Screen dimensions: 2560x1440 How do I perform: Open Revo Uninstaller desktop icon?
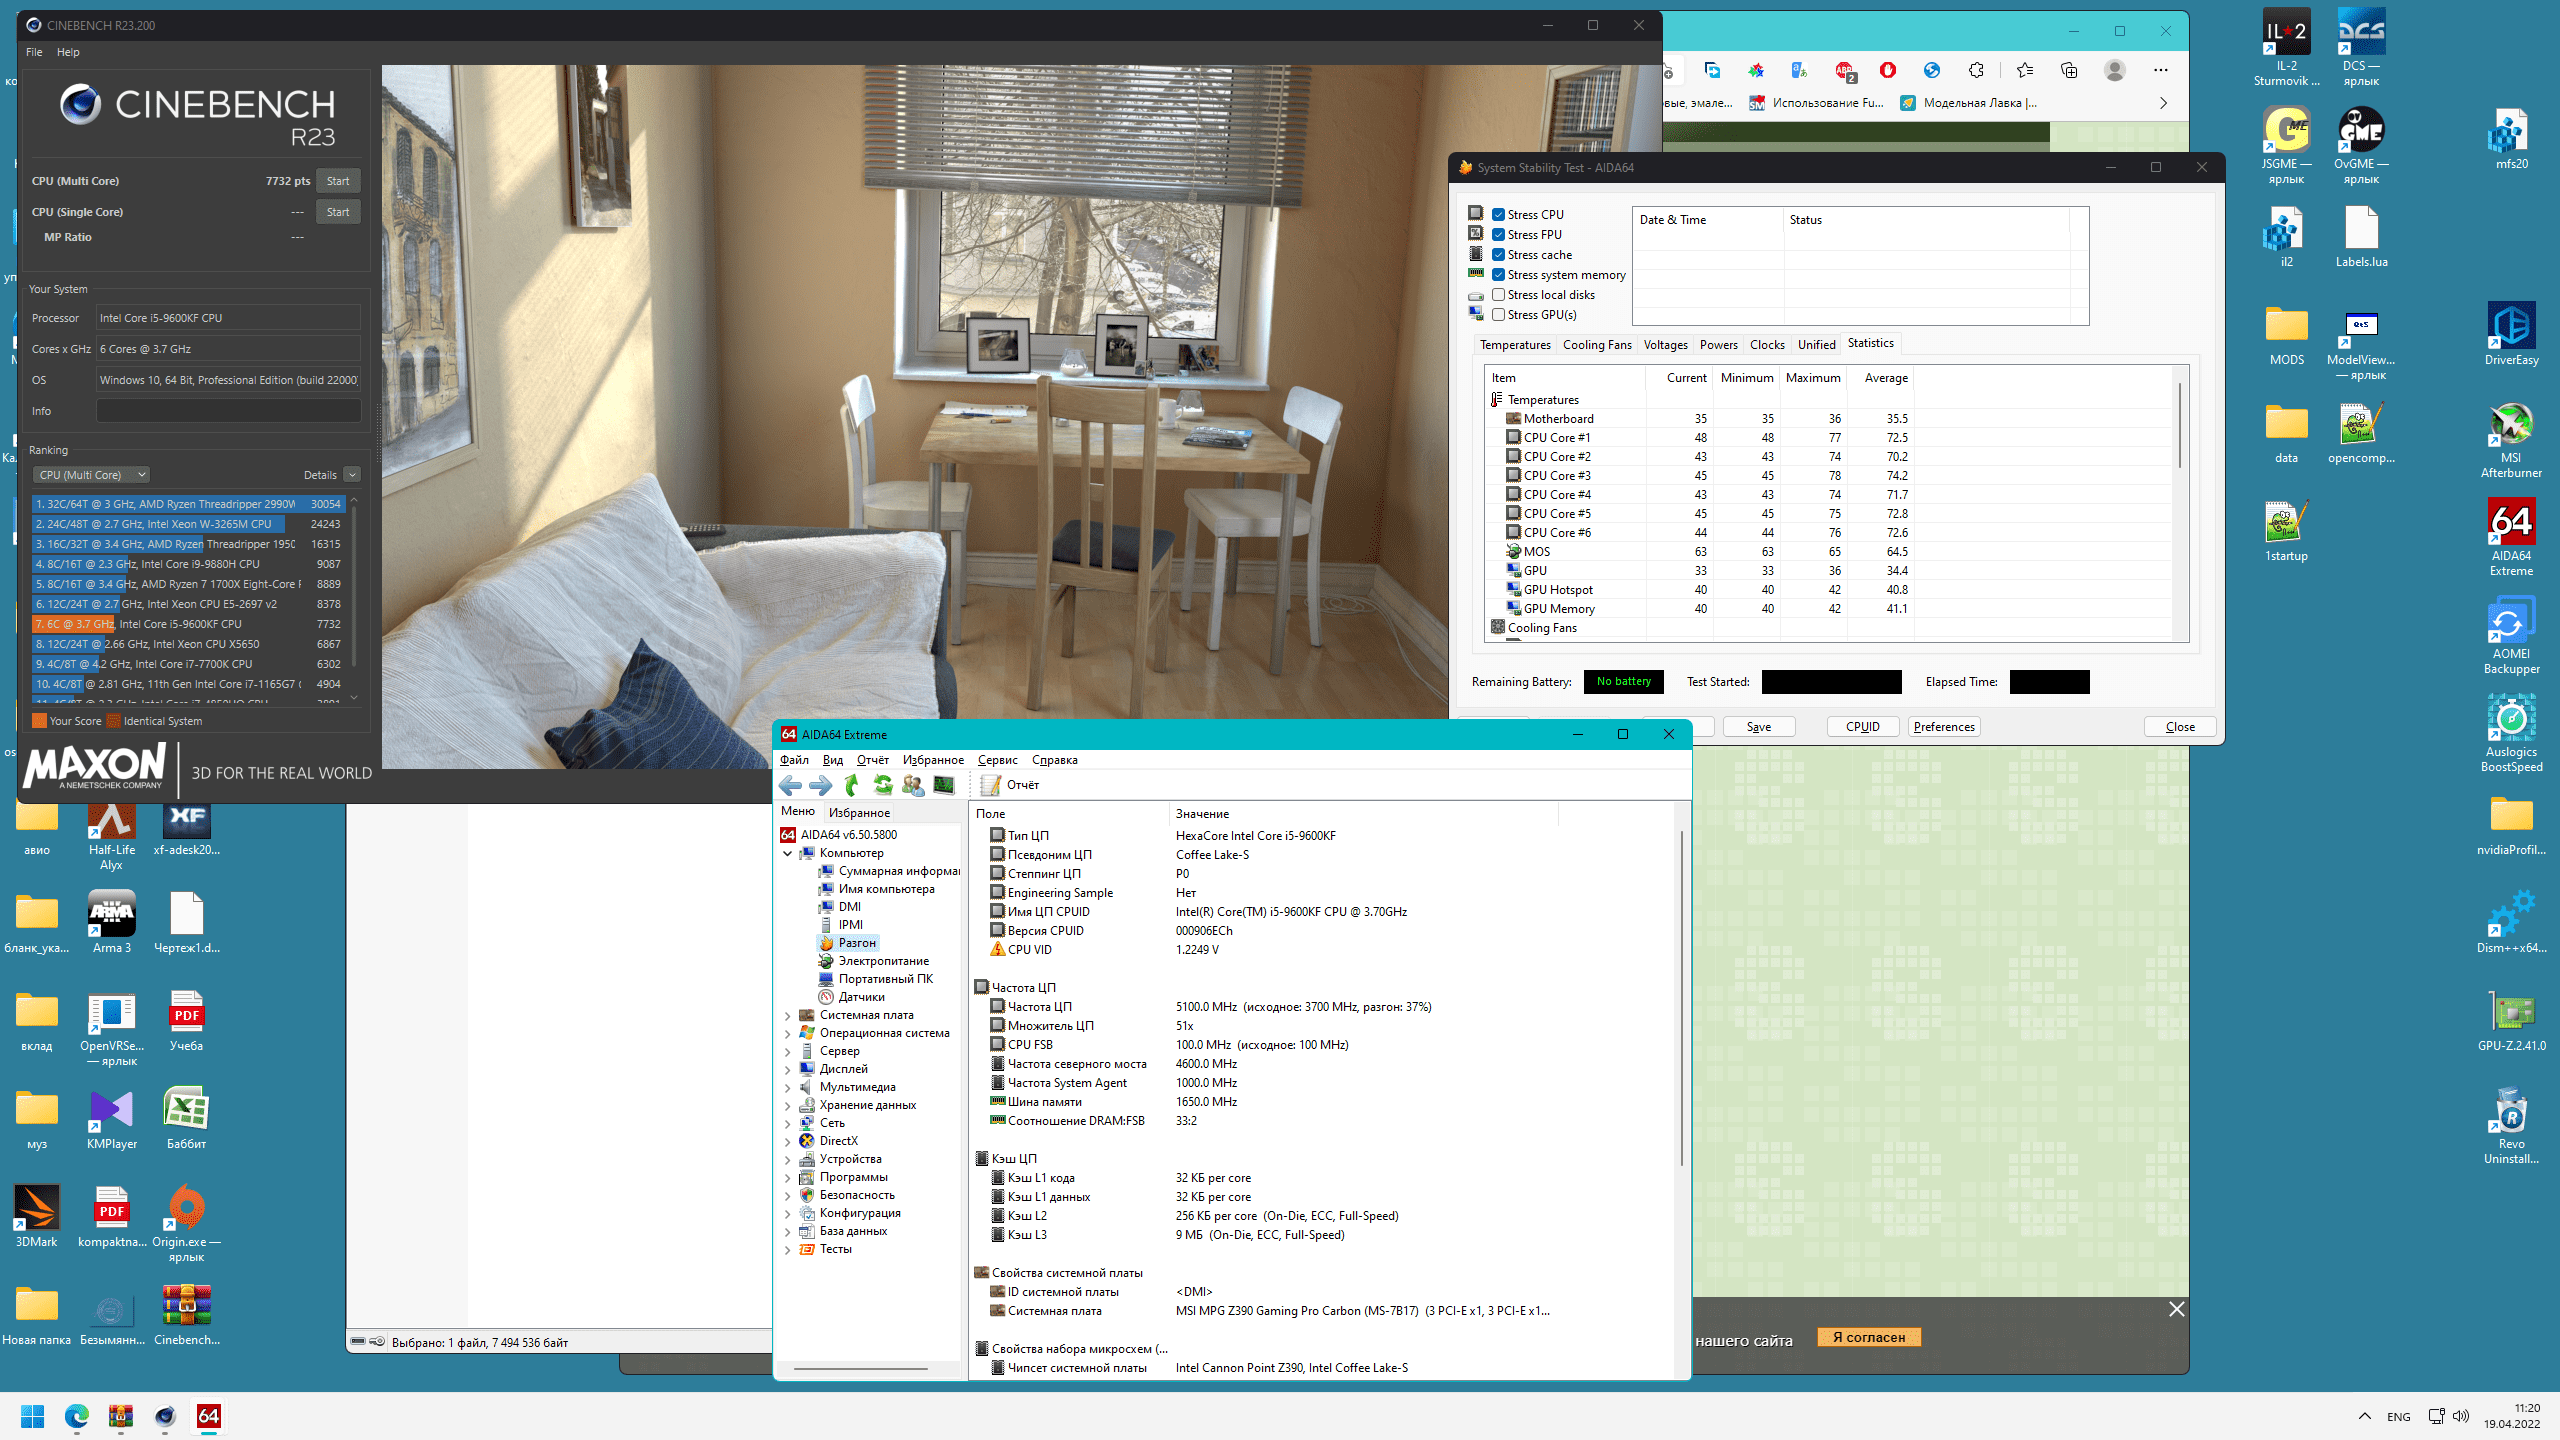pyautogui.click(x=2511, y=1126)
